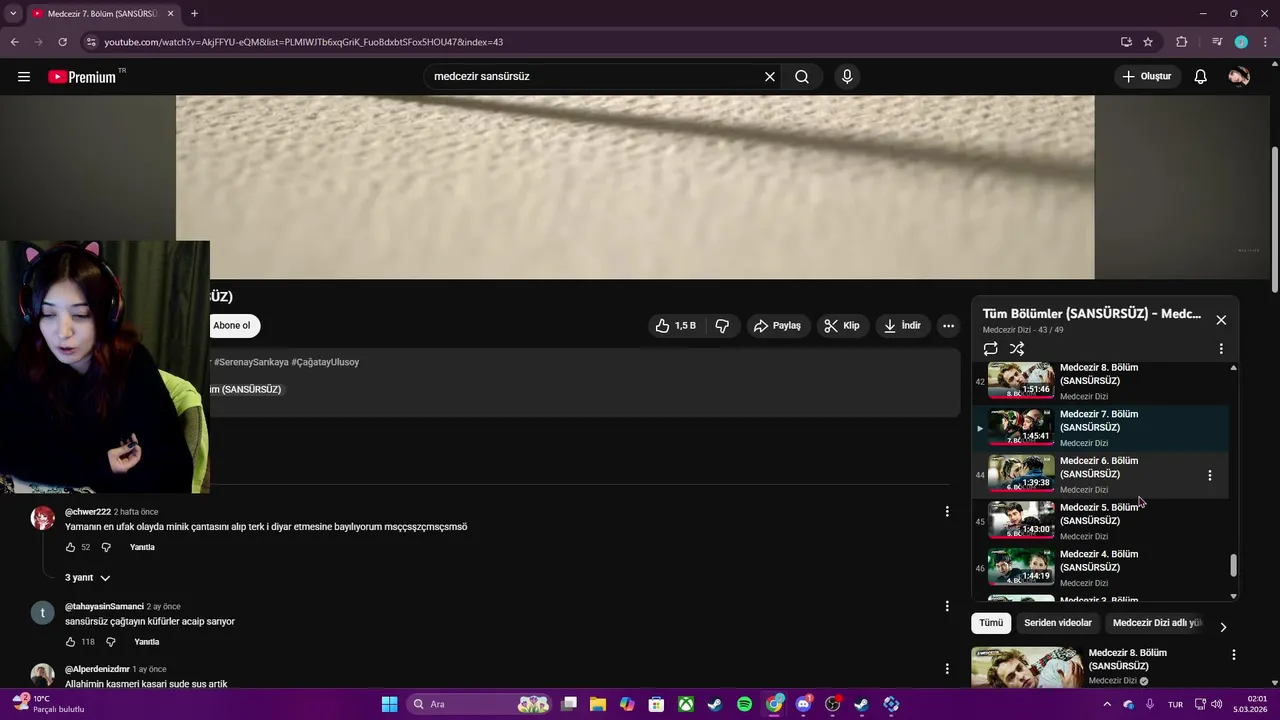Image resolution: width=1280 pixels, height=720 pixels.
Task: Open action menu for @Alperdenizdmr comment
Action: (x=947, y=668)
